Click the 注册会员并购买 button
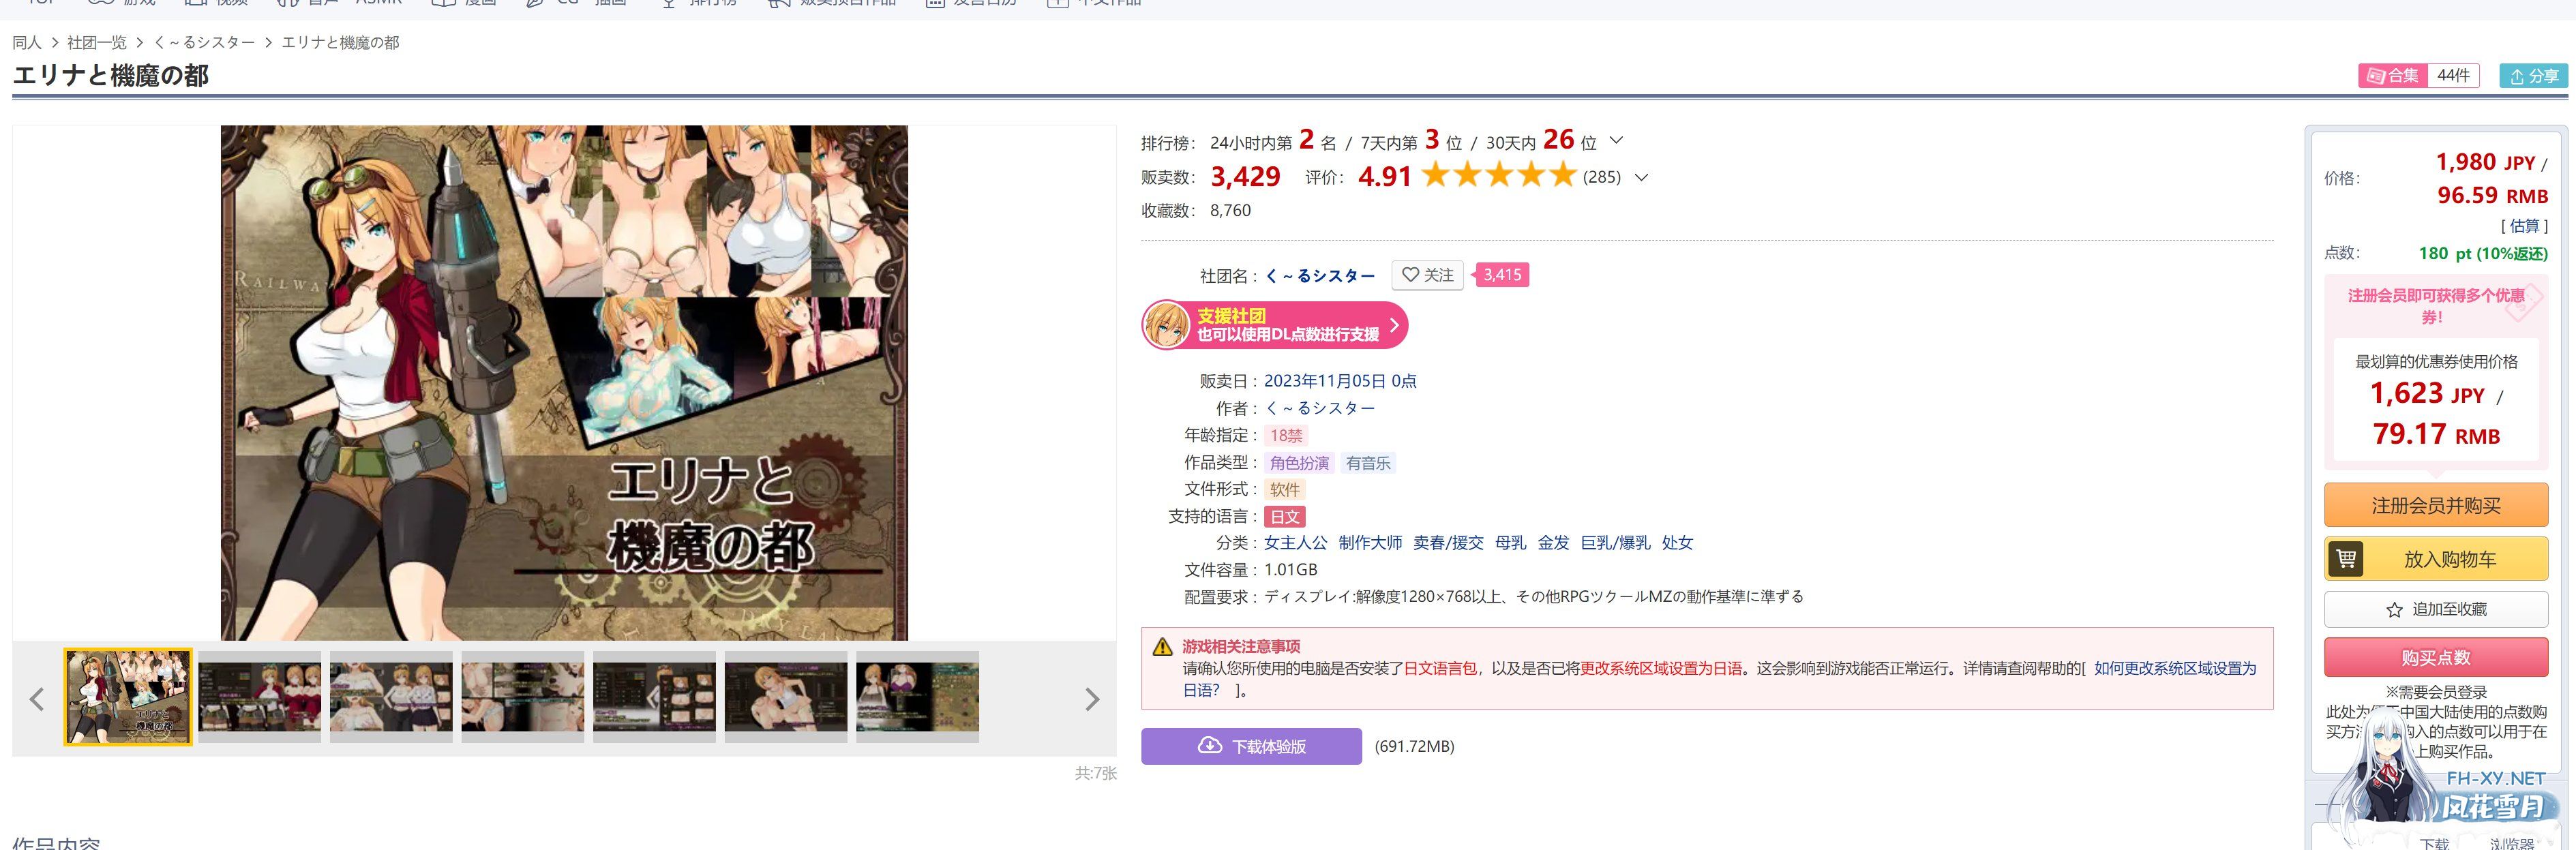The width and height of the screenshot is (2576, 850). (x=2436, y=505)
